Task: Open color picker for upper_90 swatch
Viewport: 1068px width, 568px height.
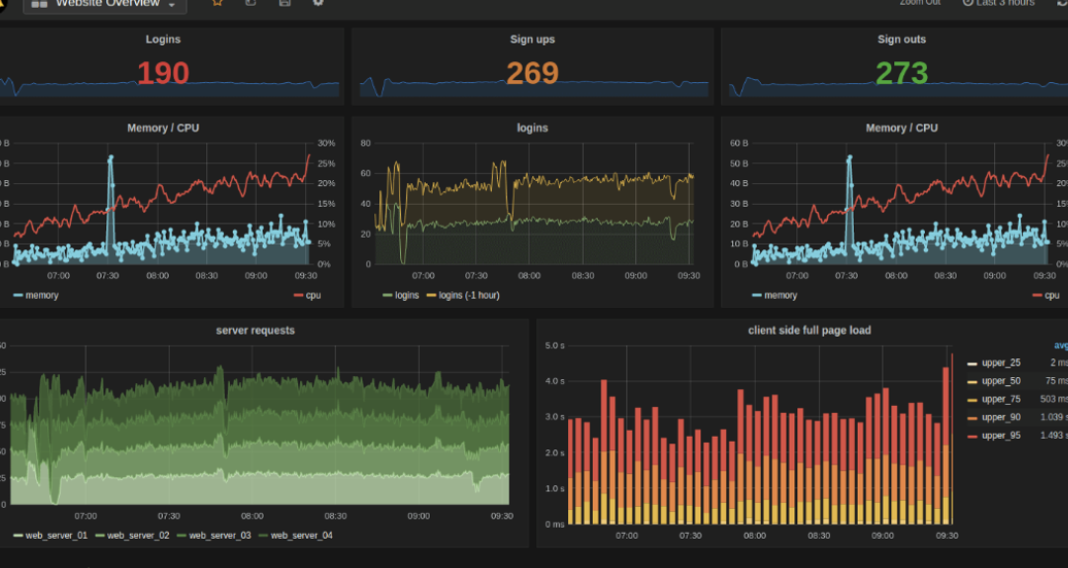Action: (972, 418)
